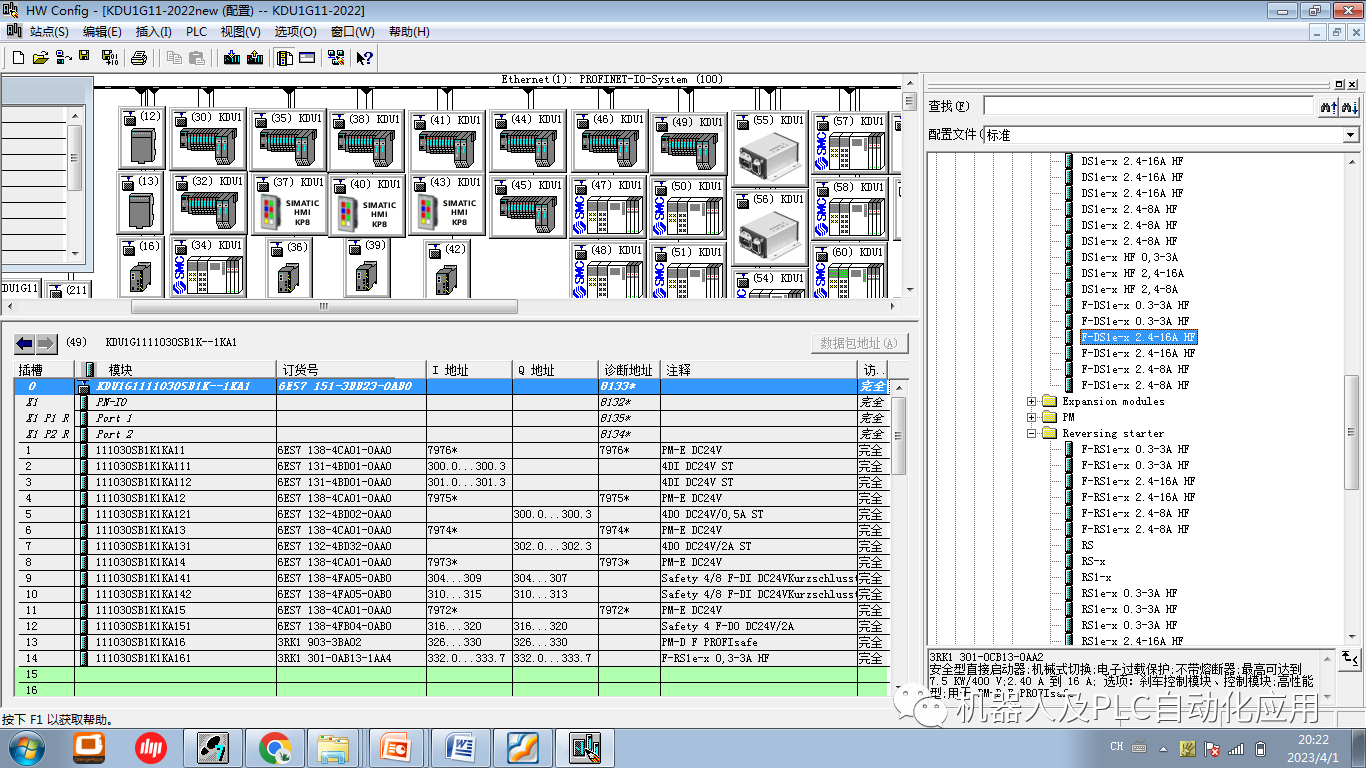Toggle the hardware Catalog window icon
Viewport: 1366px width, 768px height.
click(284, 57)
